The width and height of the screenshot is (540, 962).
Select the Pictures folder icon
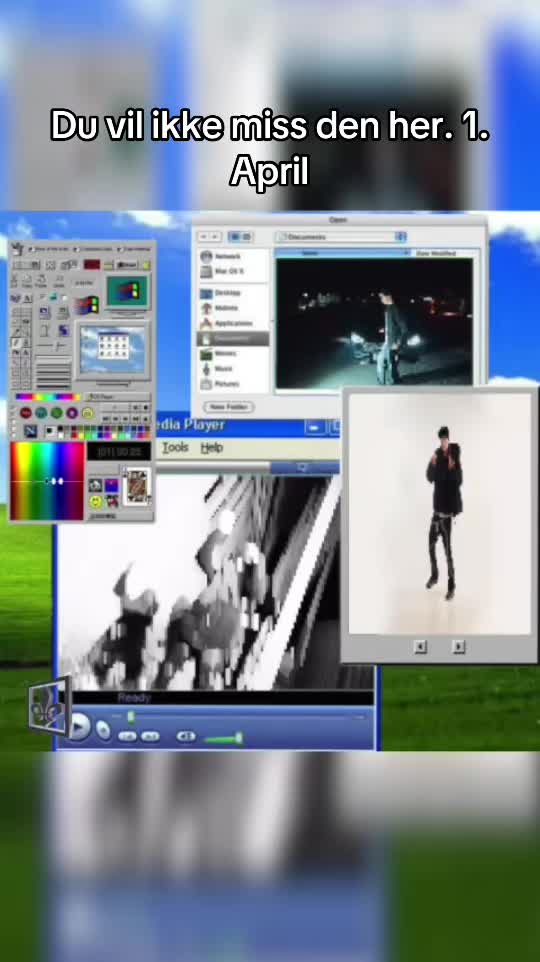[206, 384]
